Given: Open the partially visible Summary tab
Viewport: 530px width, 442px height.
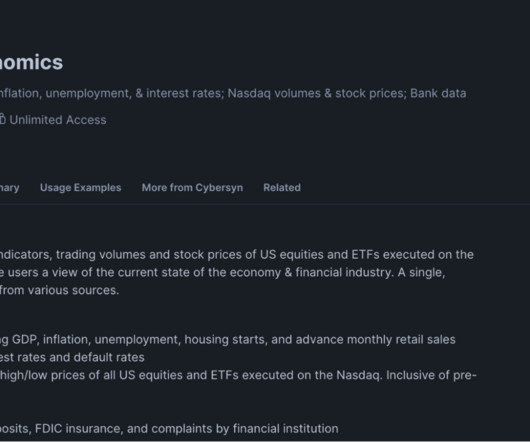Looking at the screenshot, I should point(9,188).
